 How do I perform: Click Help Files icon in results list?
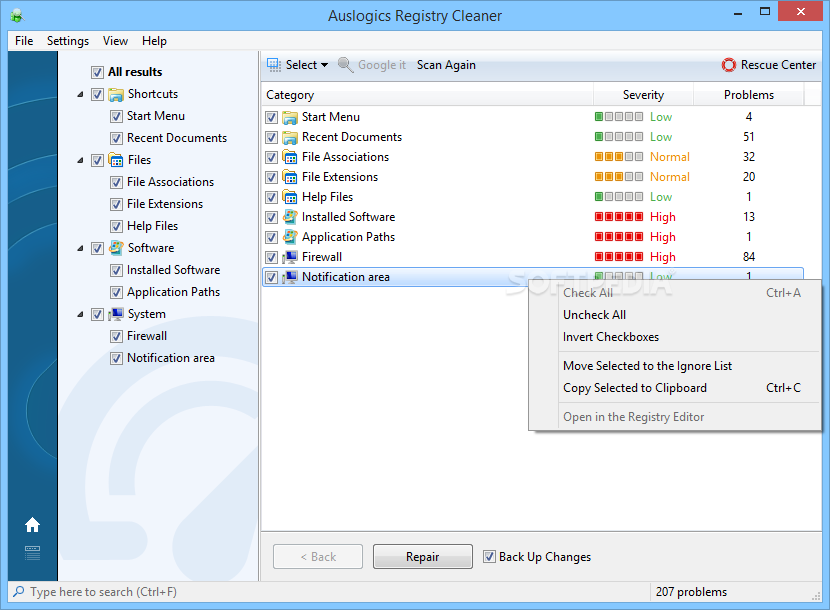coord(290,197)
